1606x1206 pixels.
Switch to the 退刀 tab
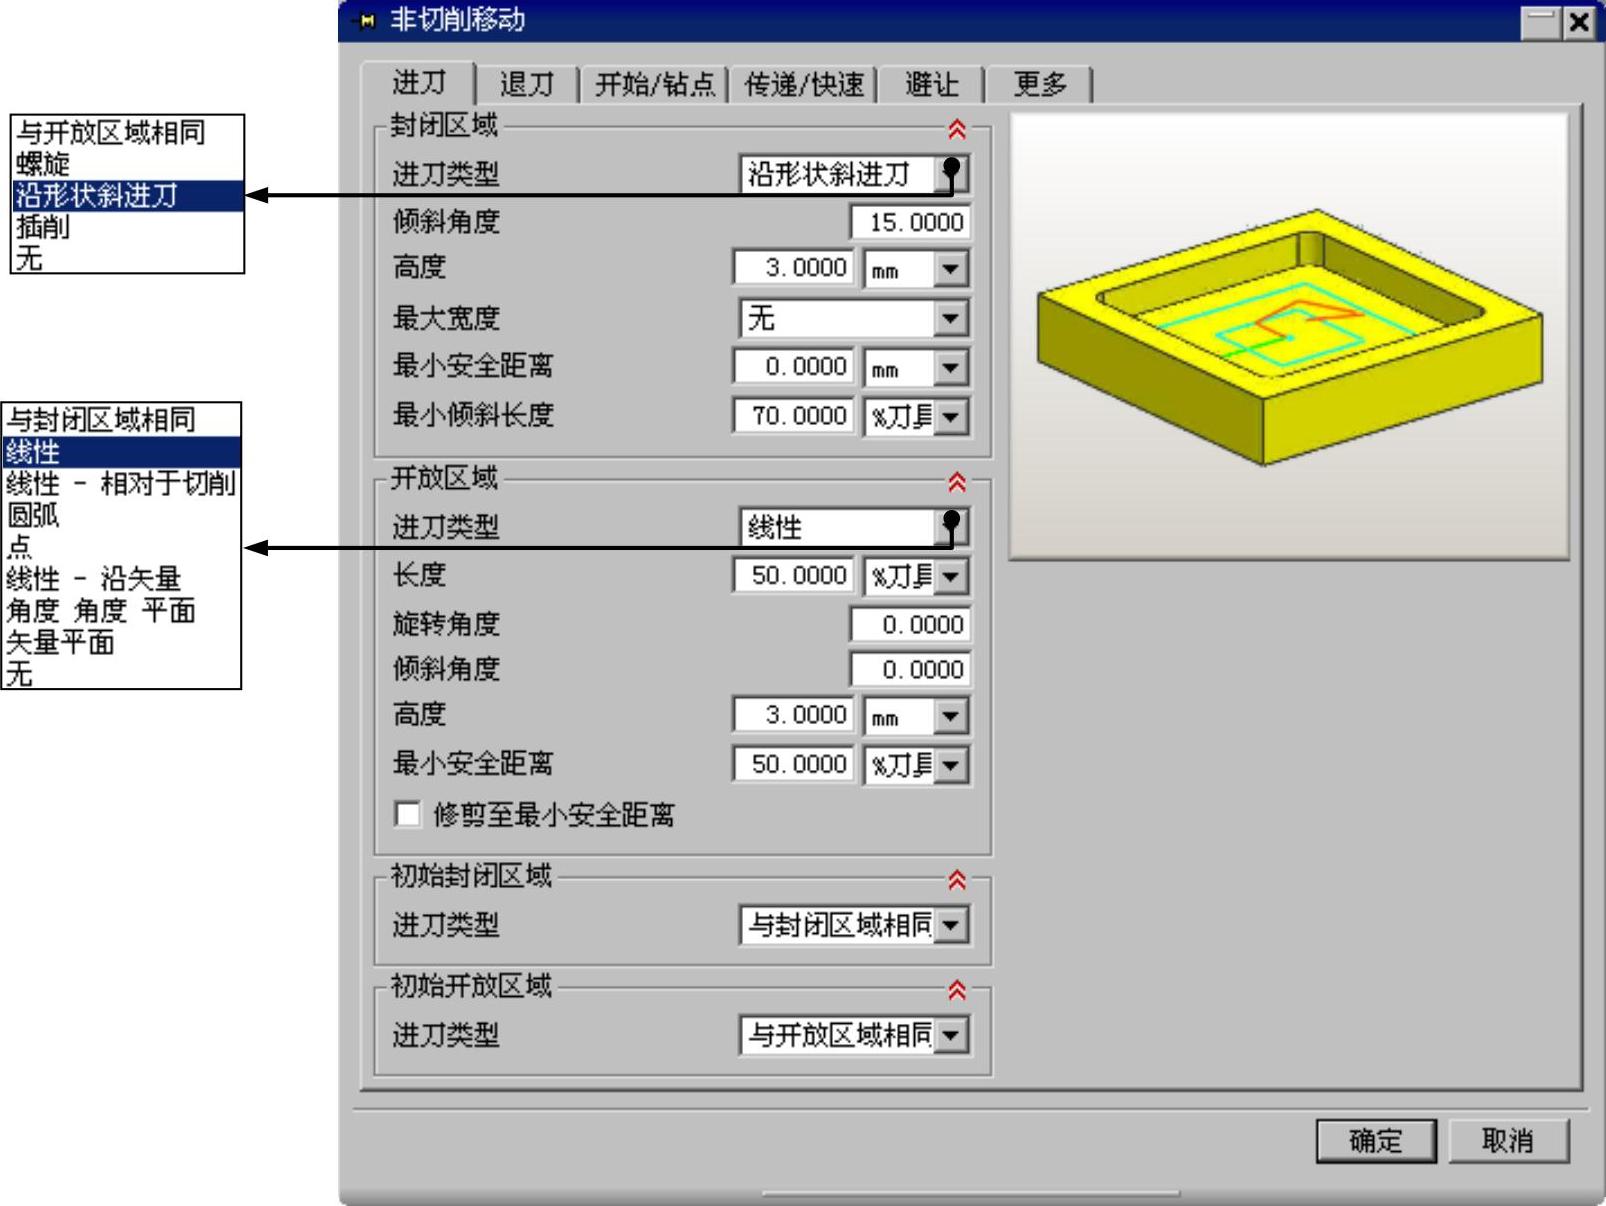pos(527,84)
